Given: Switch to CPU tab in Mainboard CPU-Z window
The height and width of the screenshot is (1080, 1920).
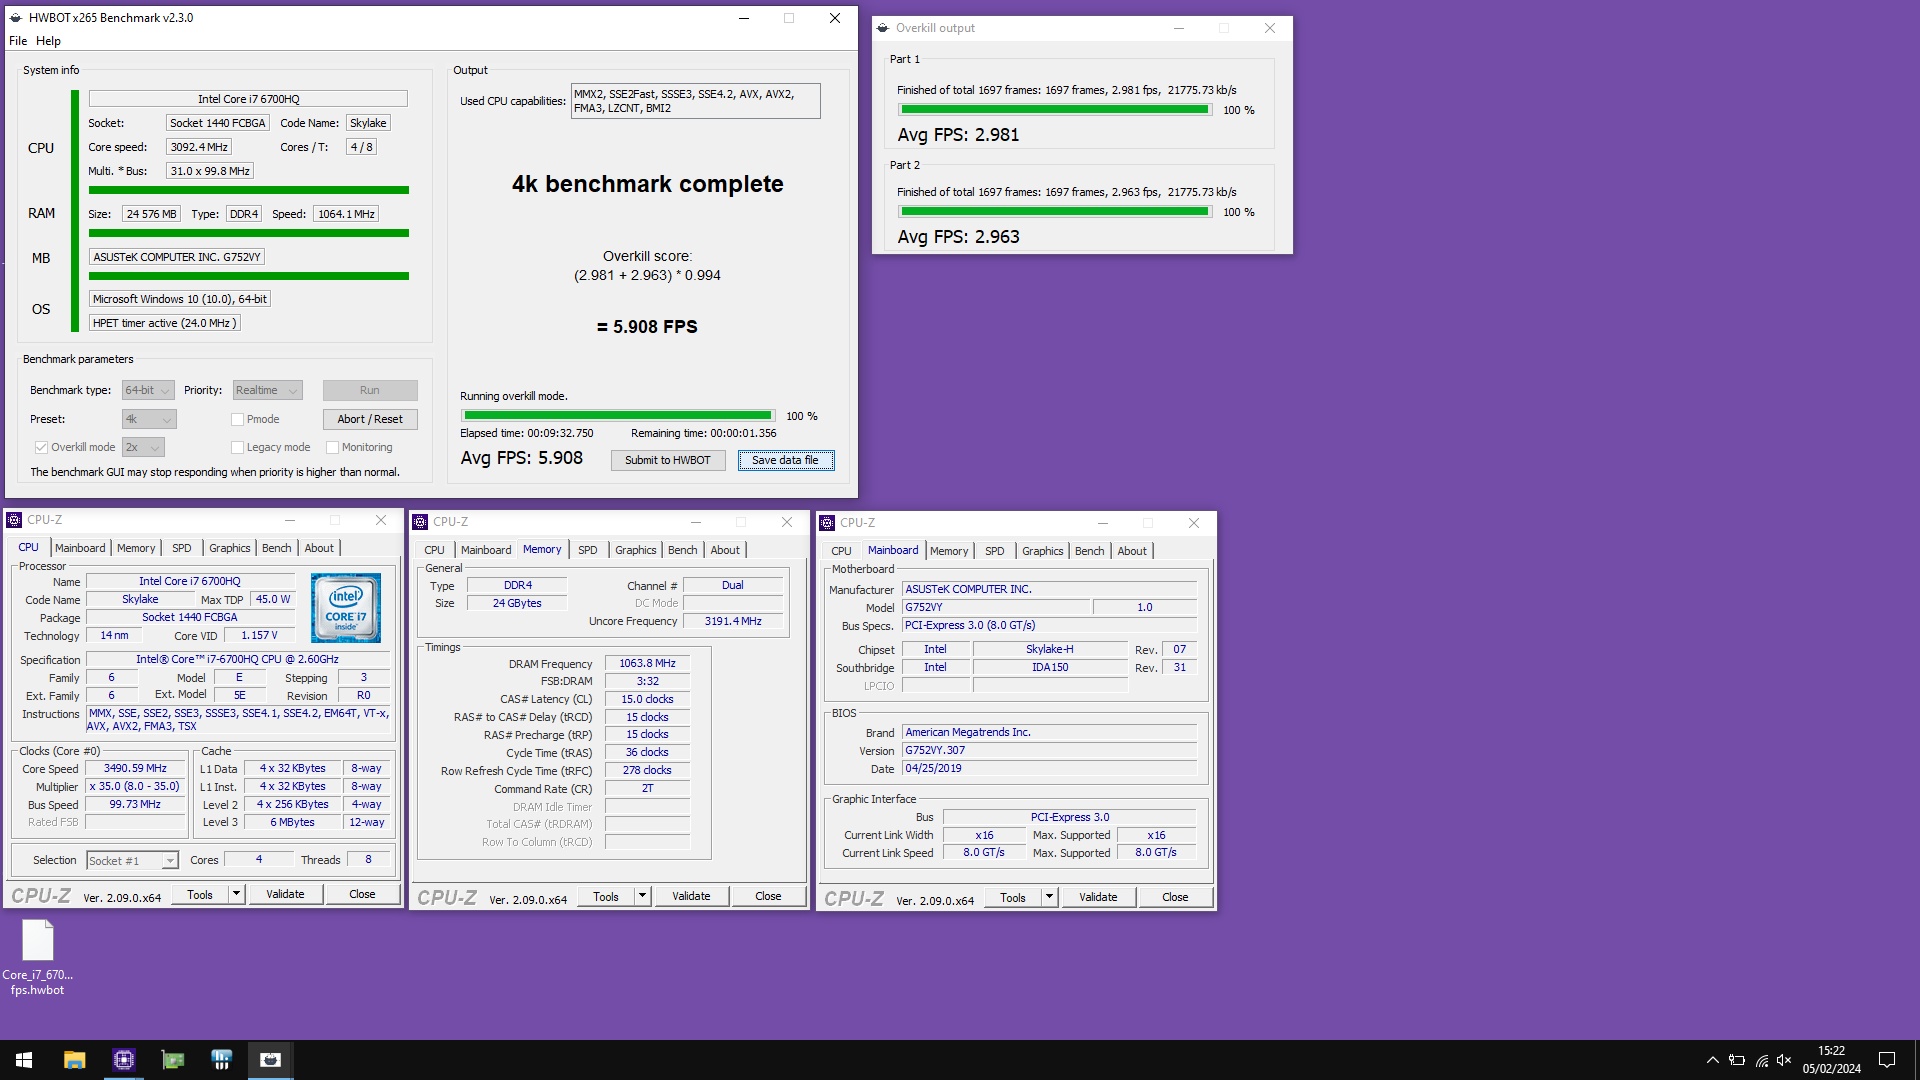Looking at the screenshot, I should (x=842, y=551).
